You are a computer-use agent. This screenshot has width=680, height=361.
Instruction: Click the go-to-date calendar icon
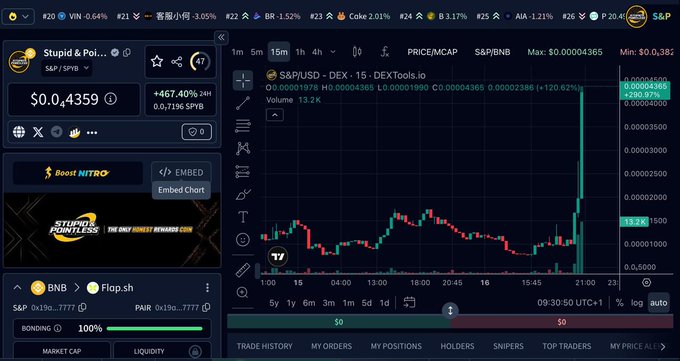coord(409,302)
